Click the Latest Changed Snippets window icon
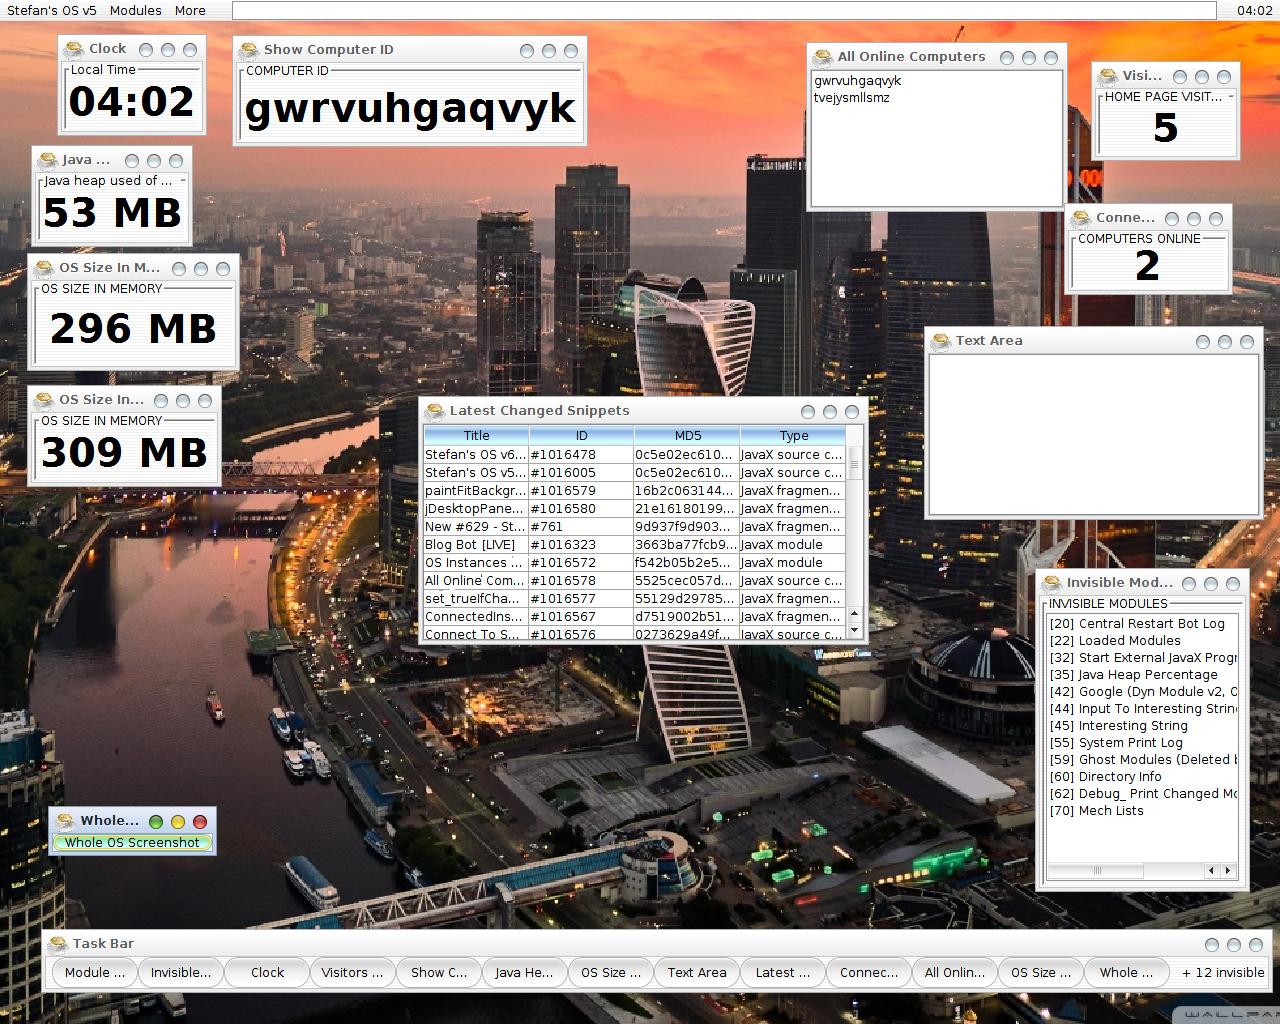1280x1024 pixels. click(x=434, y=412)
